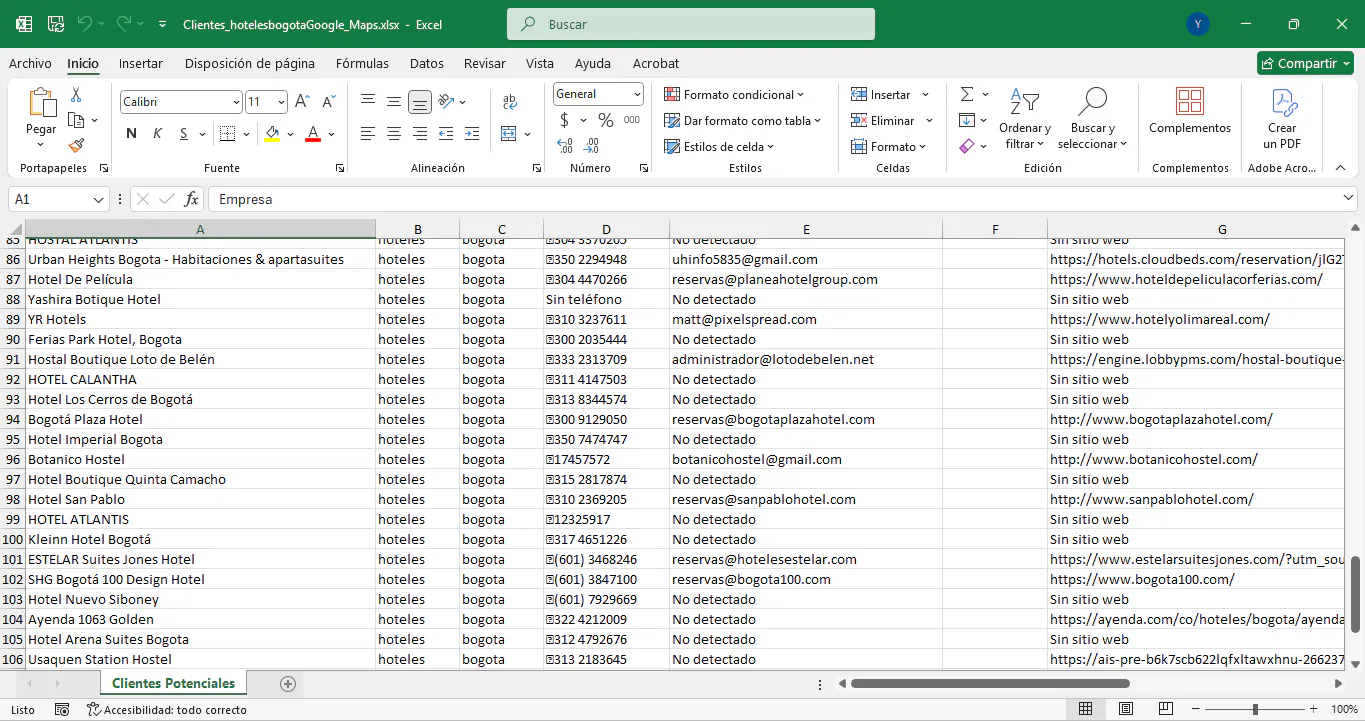This screenshot has height=721, width=1365.
Task: Toggle center text alignment
Action: pos(394,133)
